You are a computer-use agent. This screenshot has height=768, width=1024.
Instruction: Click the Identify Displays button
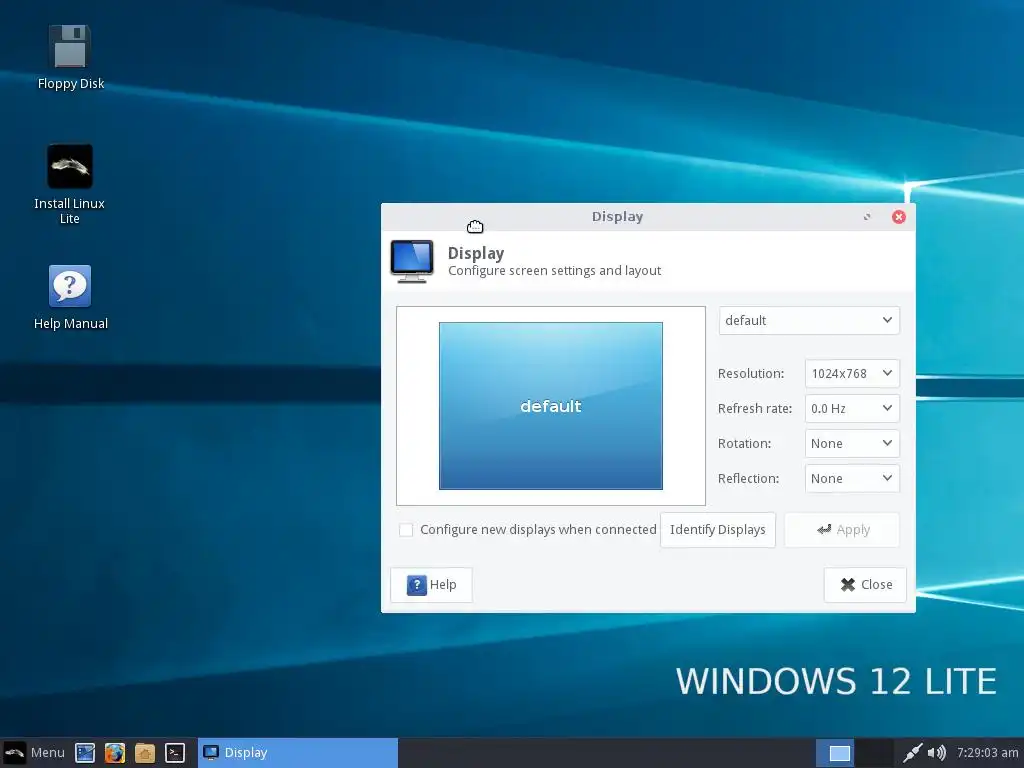coord(718,530)
